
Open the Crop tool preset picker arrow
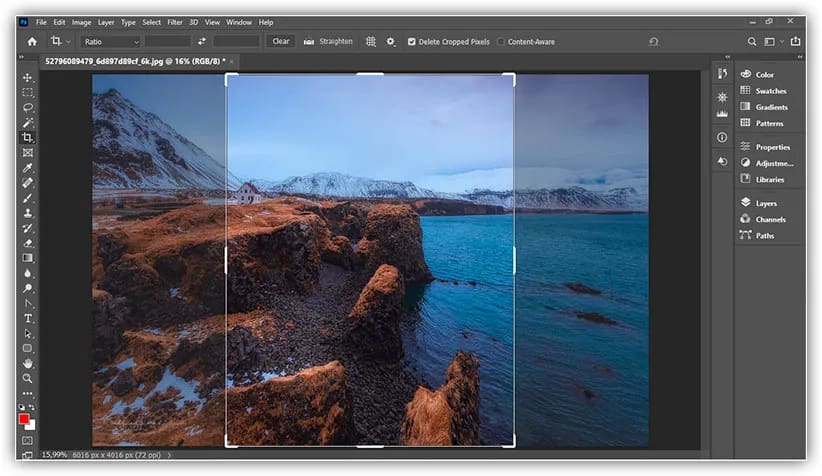point(68,42)
